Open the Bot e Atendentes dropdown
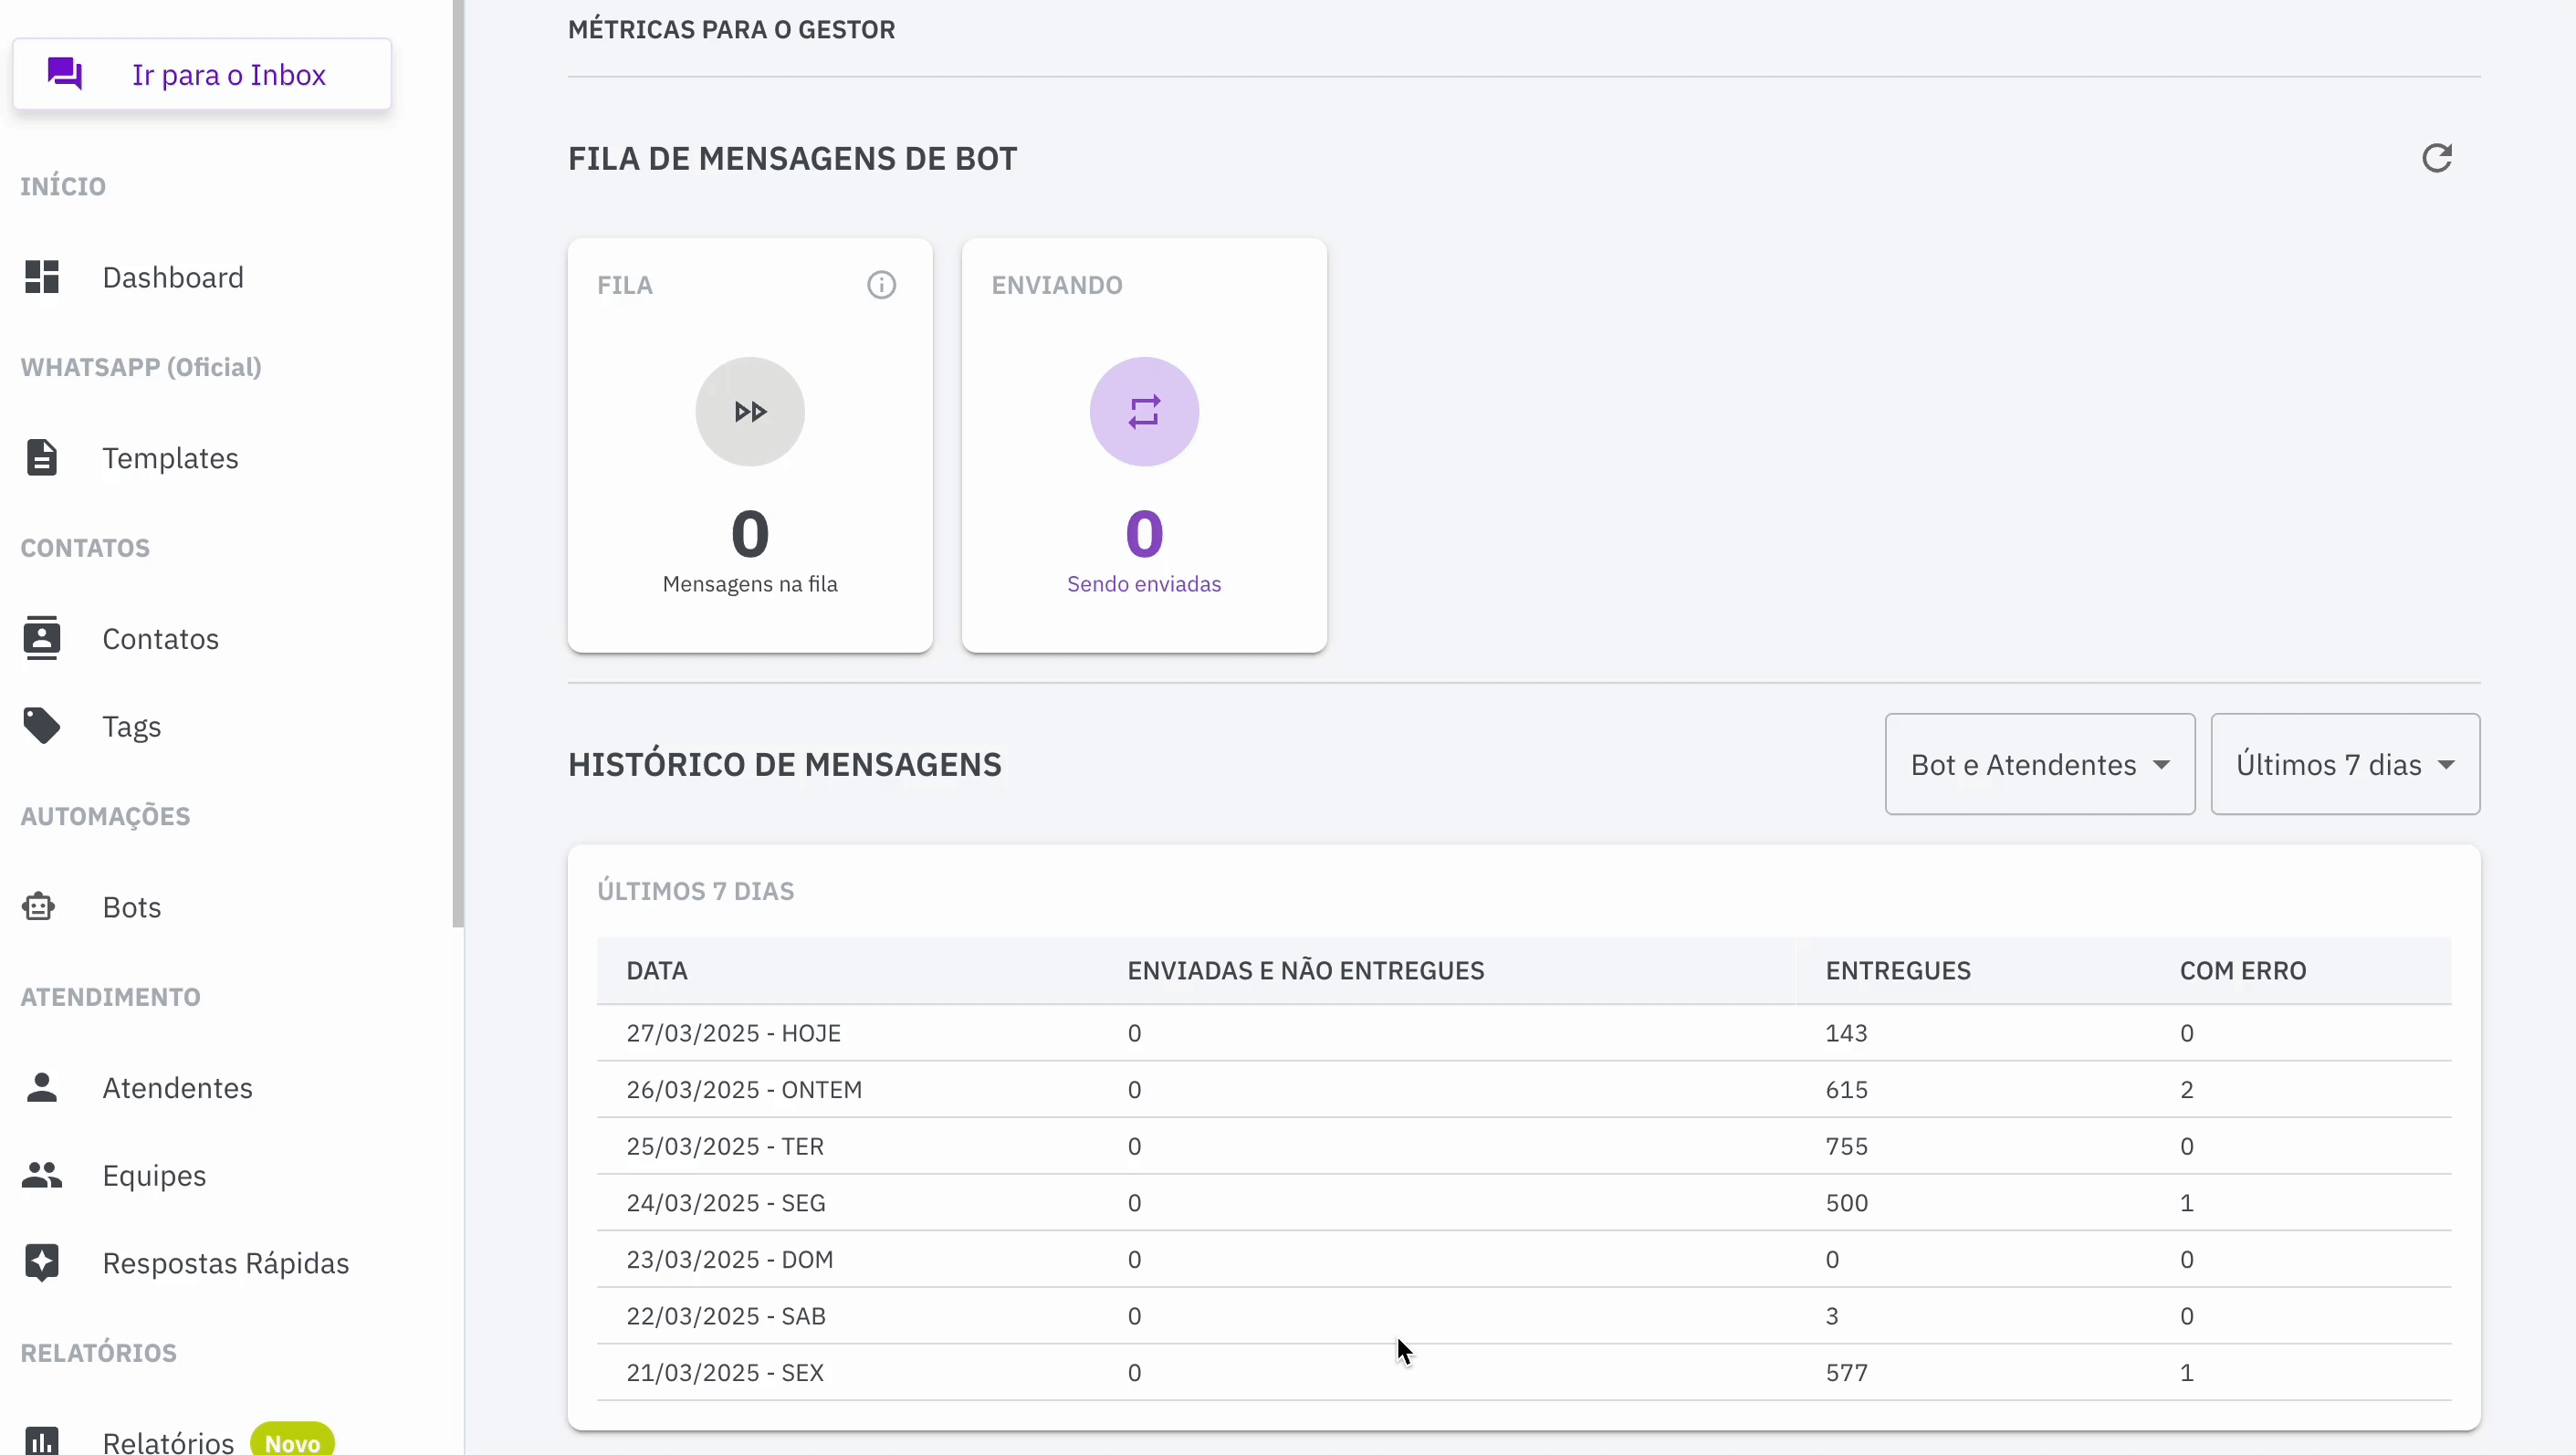The height and width of the screenshot is (1455, 2576). [x=2039, y=765]
